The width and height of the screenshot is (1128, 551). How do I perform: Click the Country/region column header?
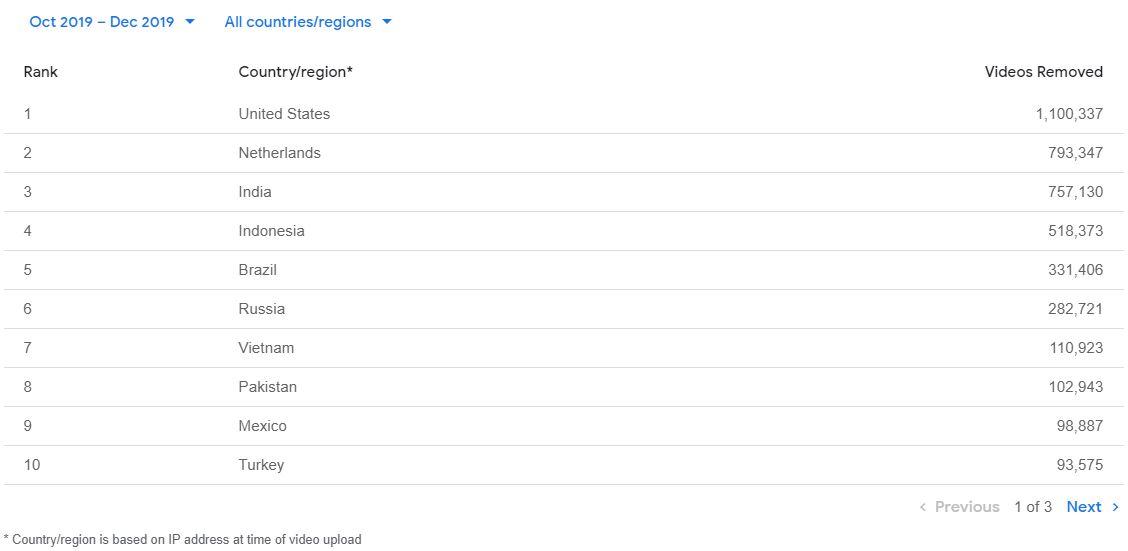(x=295, y=72)
